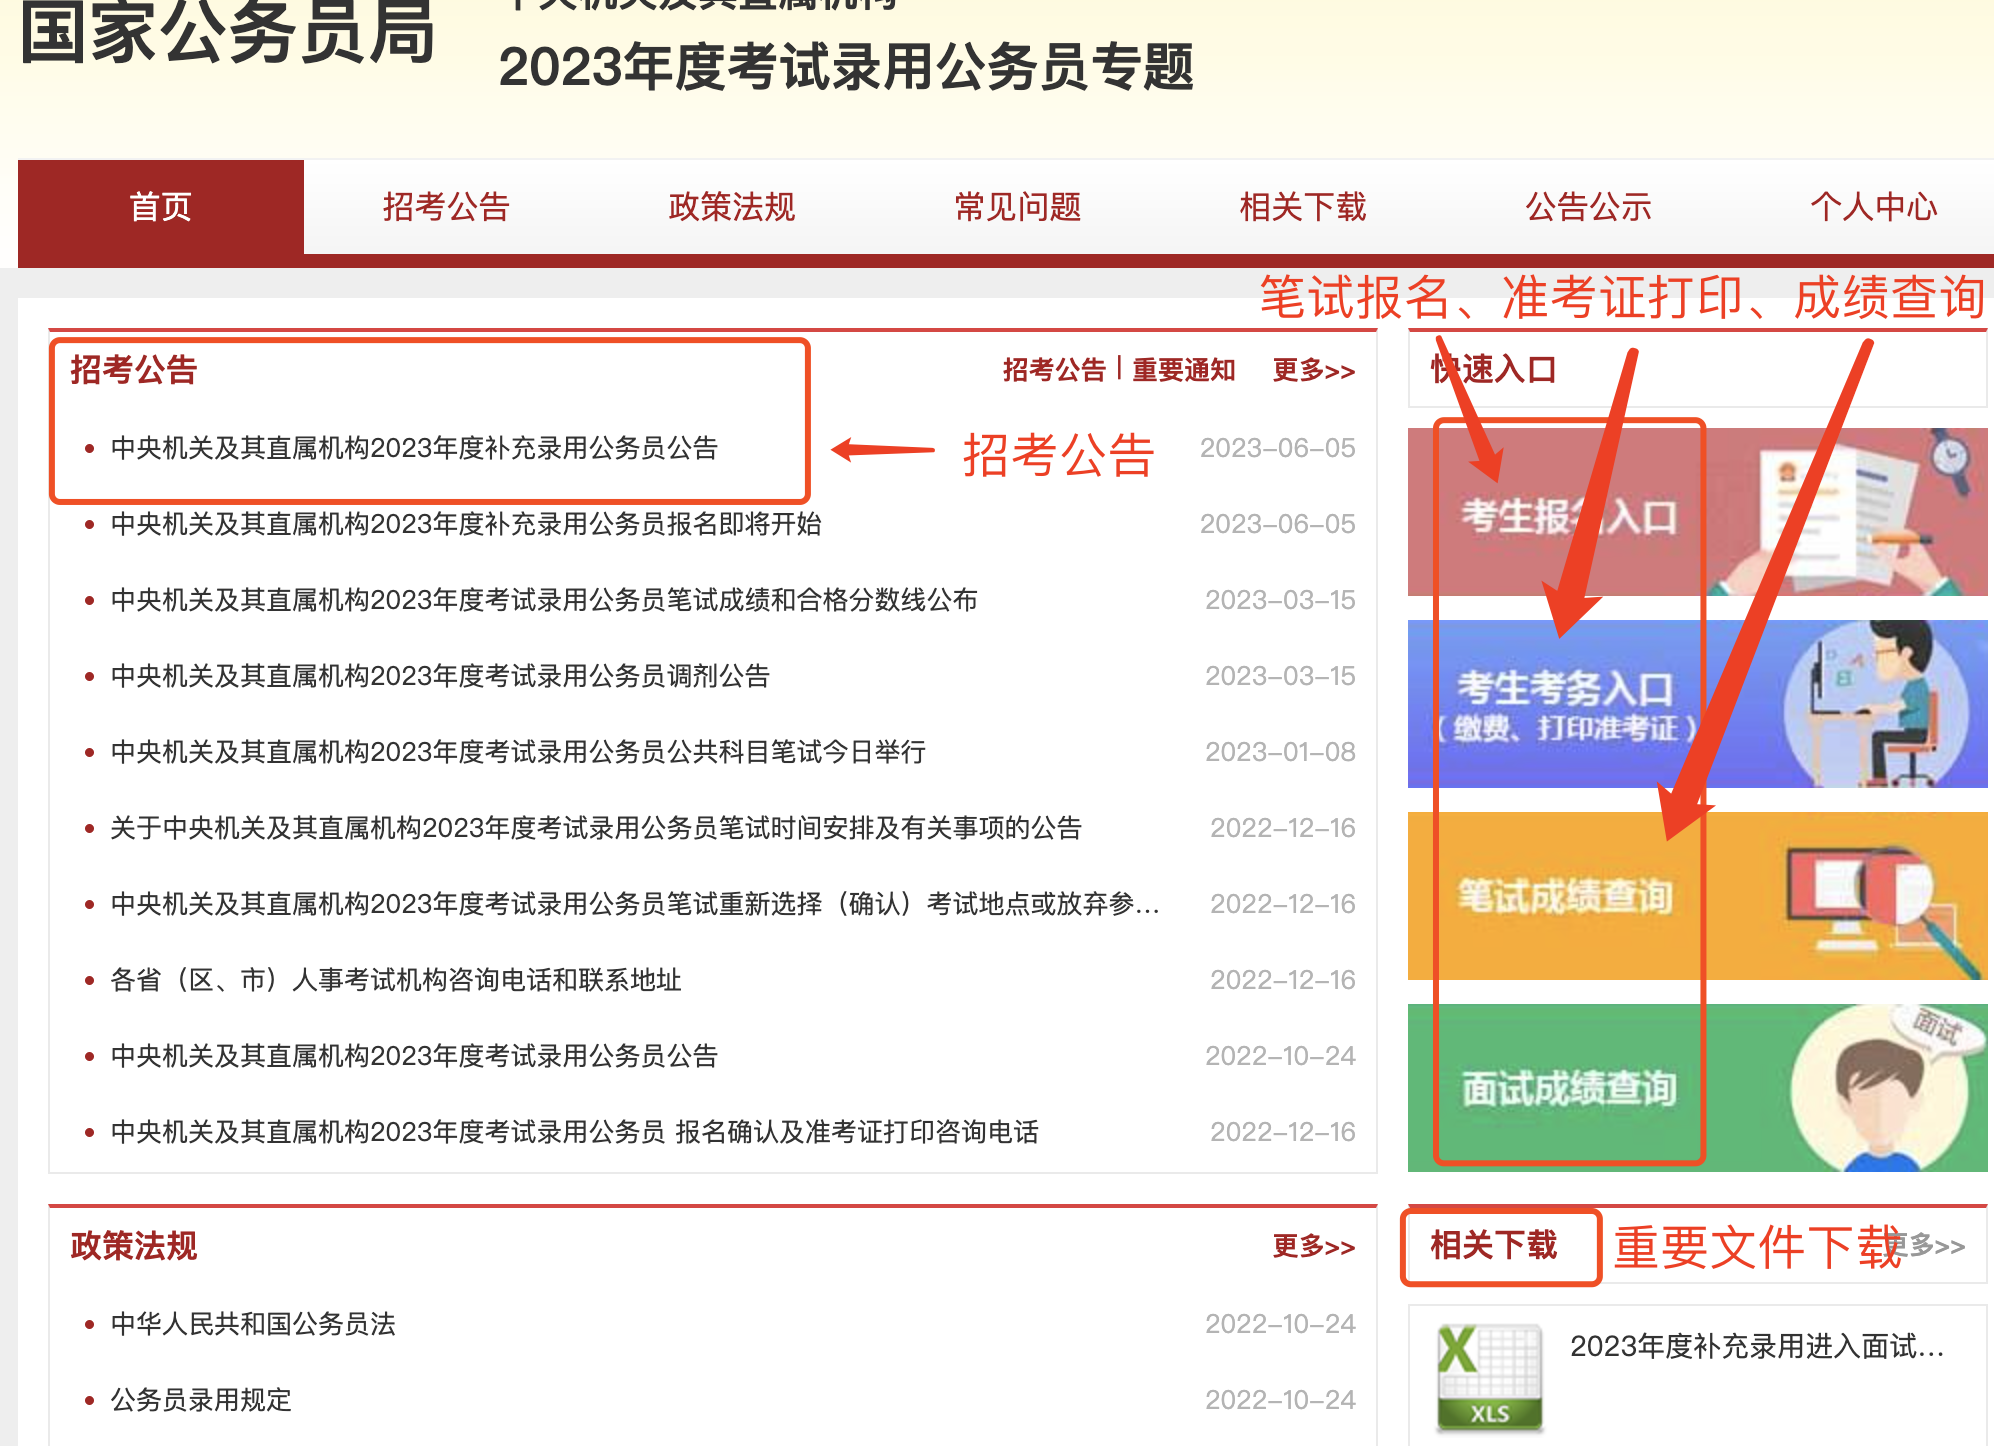Click the 考生报名入口 banner
Image resolution: width=1994 pixels, height=1446 pixels.
[1697, 512]
